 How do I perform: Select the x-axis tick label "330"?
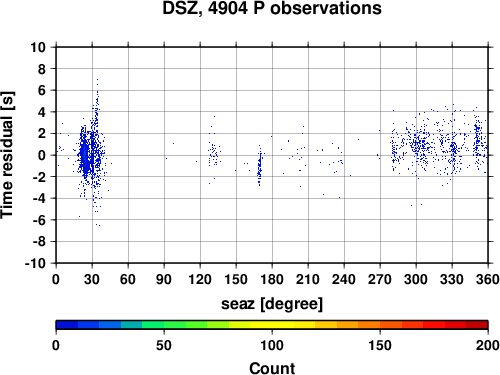click(452, 279)
